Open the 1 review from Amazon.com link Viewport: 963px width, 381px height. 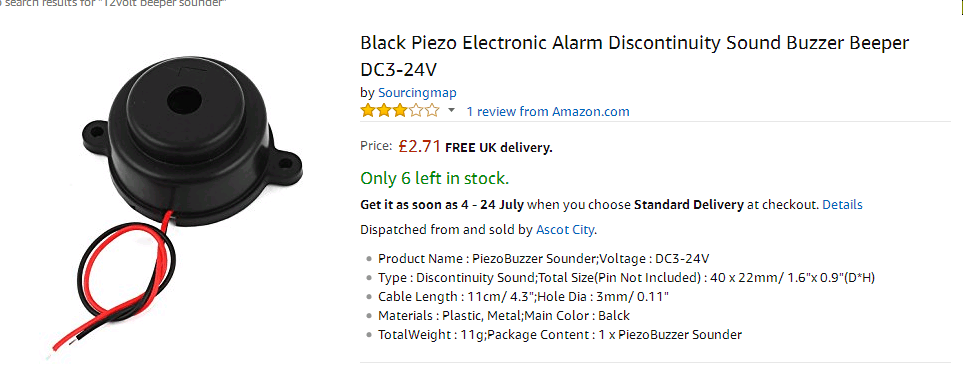tap(548, 111)
